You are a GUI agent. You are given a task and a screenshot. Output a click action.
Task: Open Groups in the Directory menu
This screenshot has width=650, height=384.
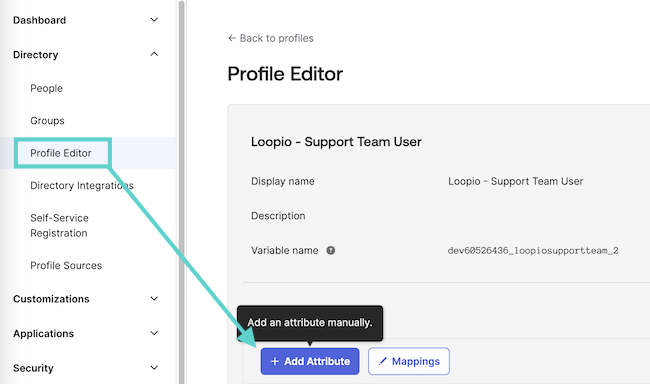47,121
